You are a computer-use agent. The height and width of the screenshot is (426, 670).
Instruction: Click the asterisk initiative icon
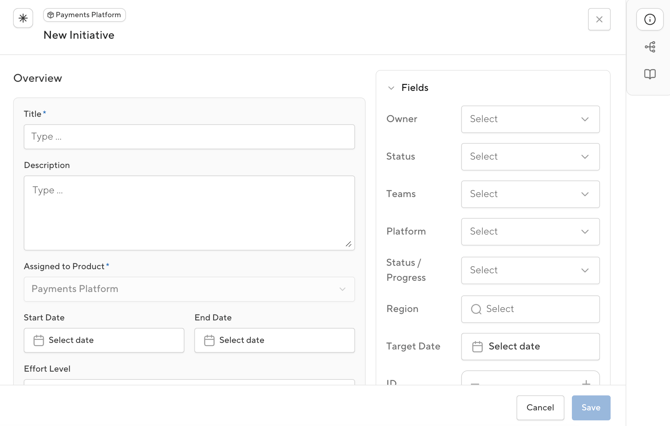(x=23, y=18)
